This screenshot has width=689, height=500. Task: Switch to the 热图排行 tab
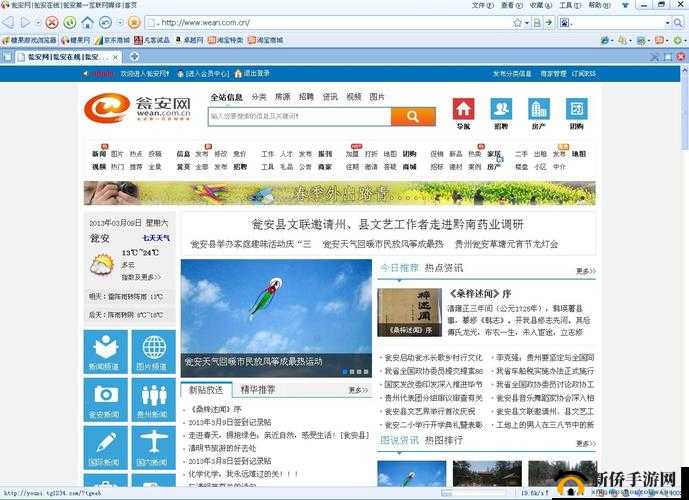(x=444, y=440)
